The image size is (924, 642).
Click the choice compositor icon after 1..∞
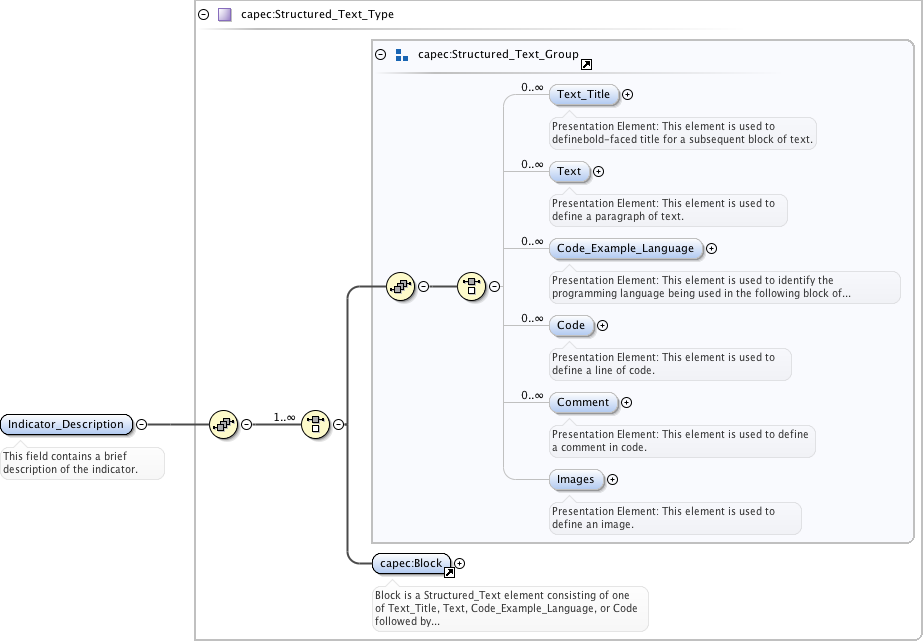[x=315, y=424]
